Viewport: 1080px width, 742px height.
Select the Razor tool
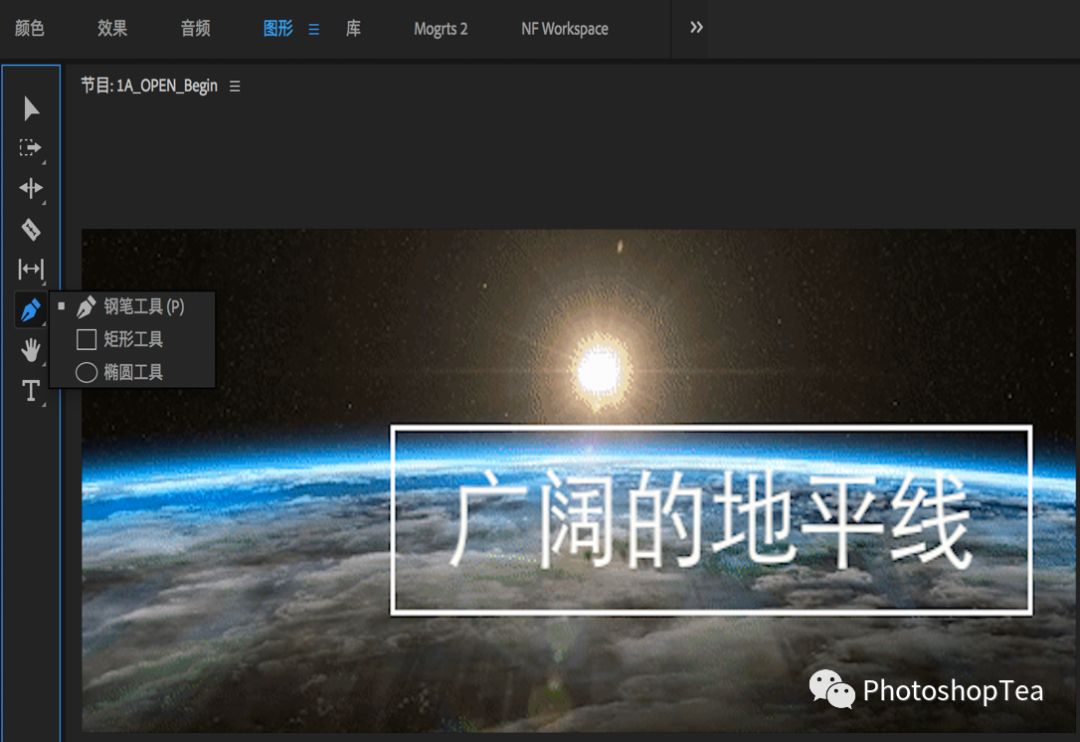pos(30,229)
